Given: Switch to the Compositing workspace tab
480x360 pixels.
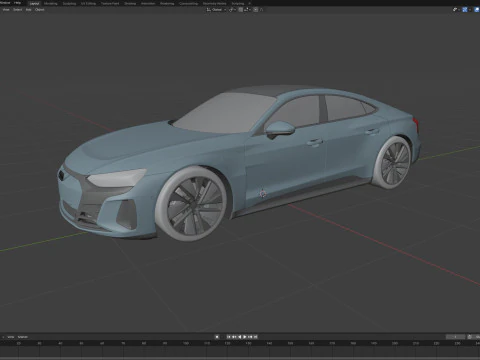Looking at the screenshot, I should click(188, 3).
